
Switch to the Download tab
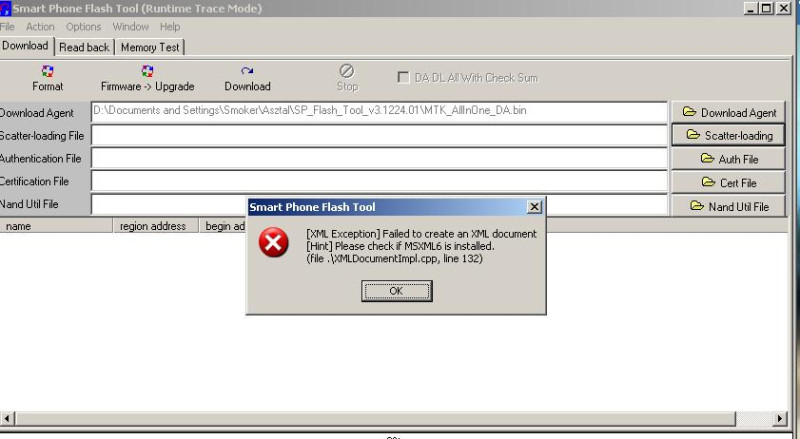26,46
